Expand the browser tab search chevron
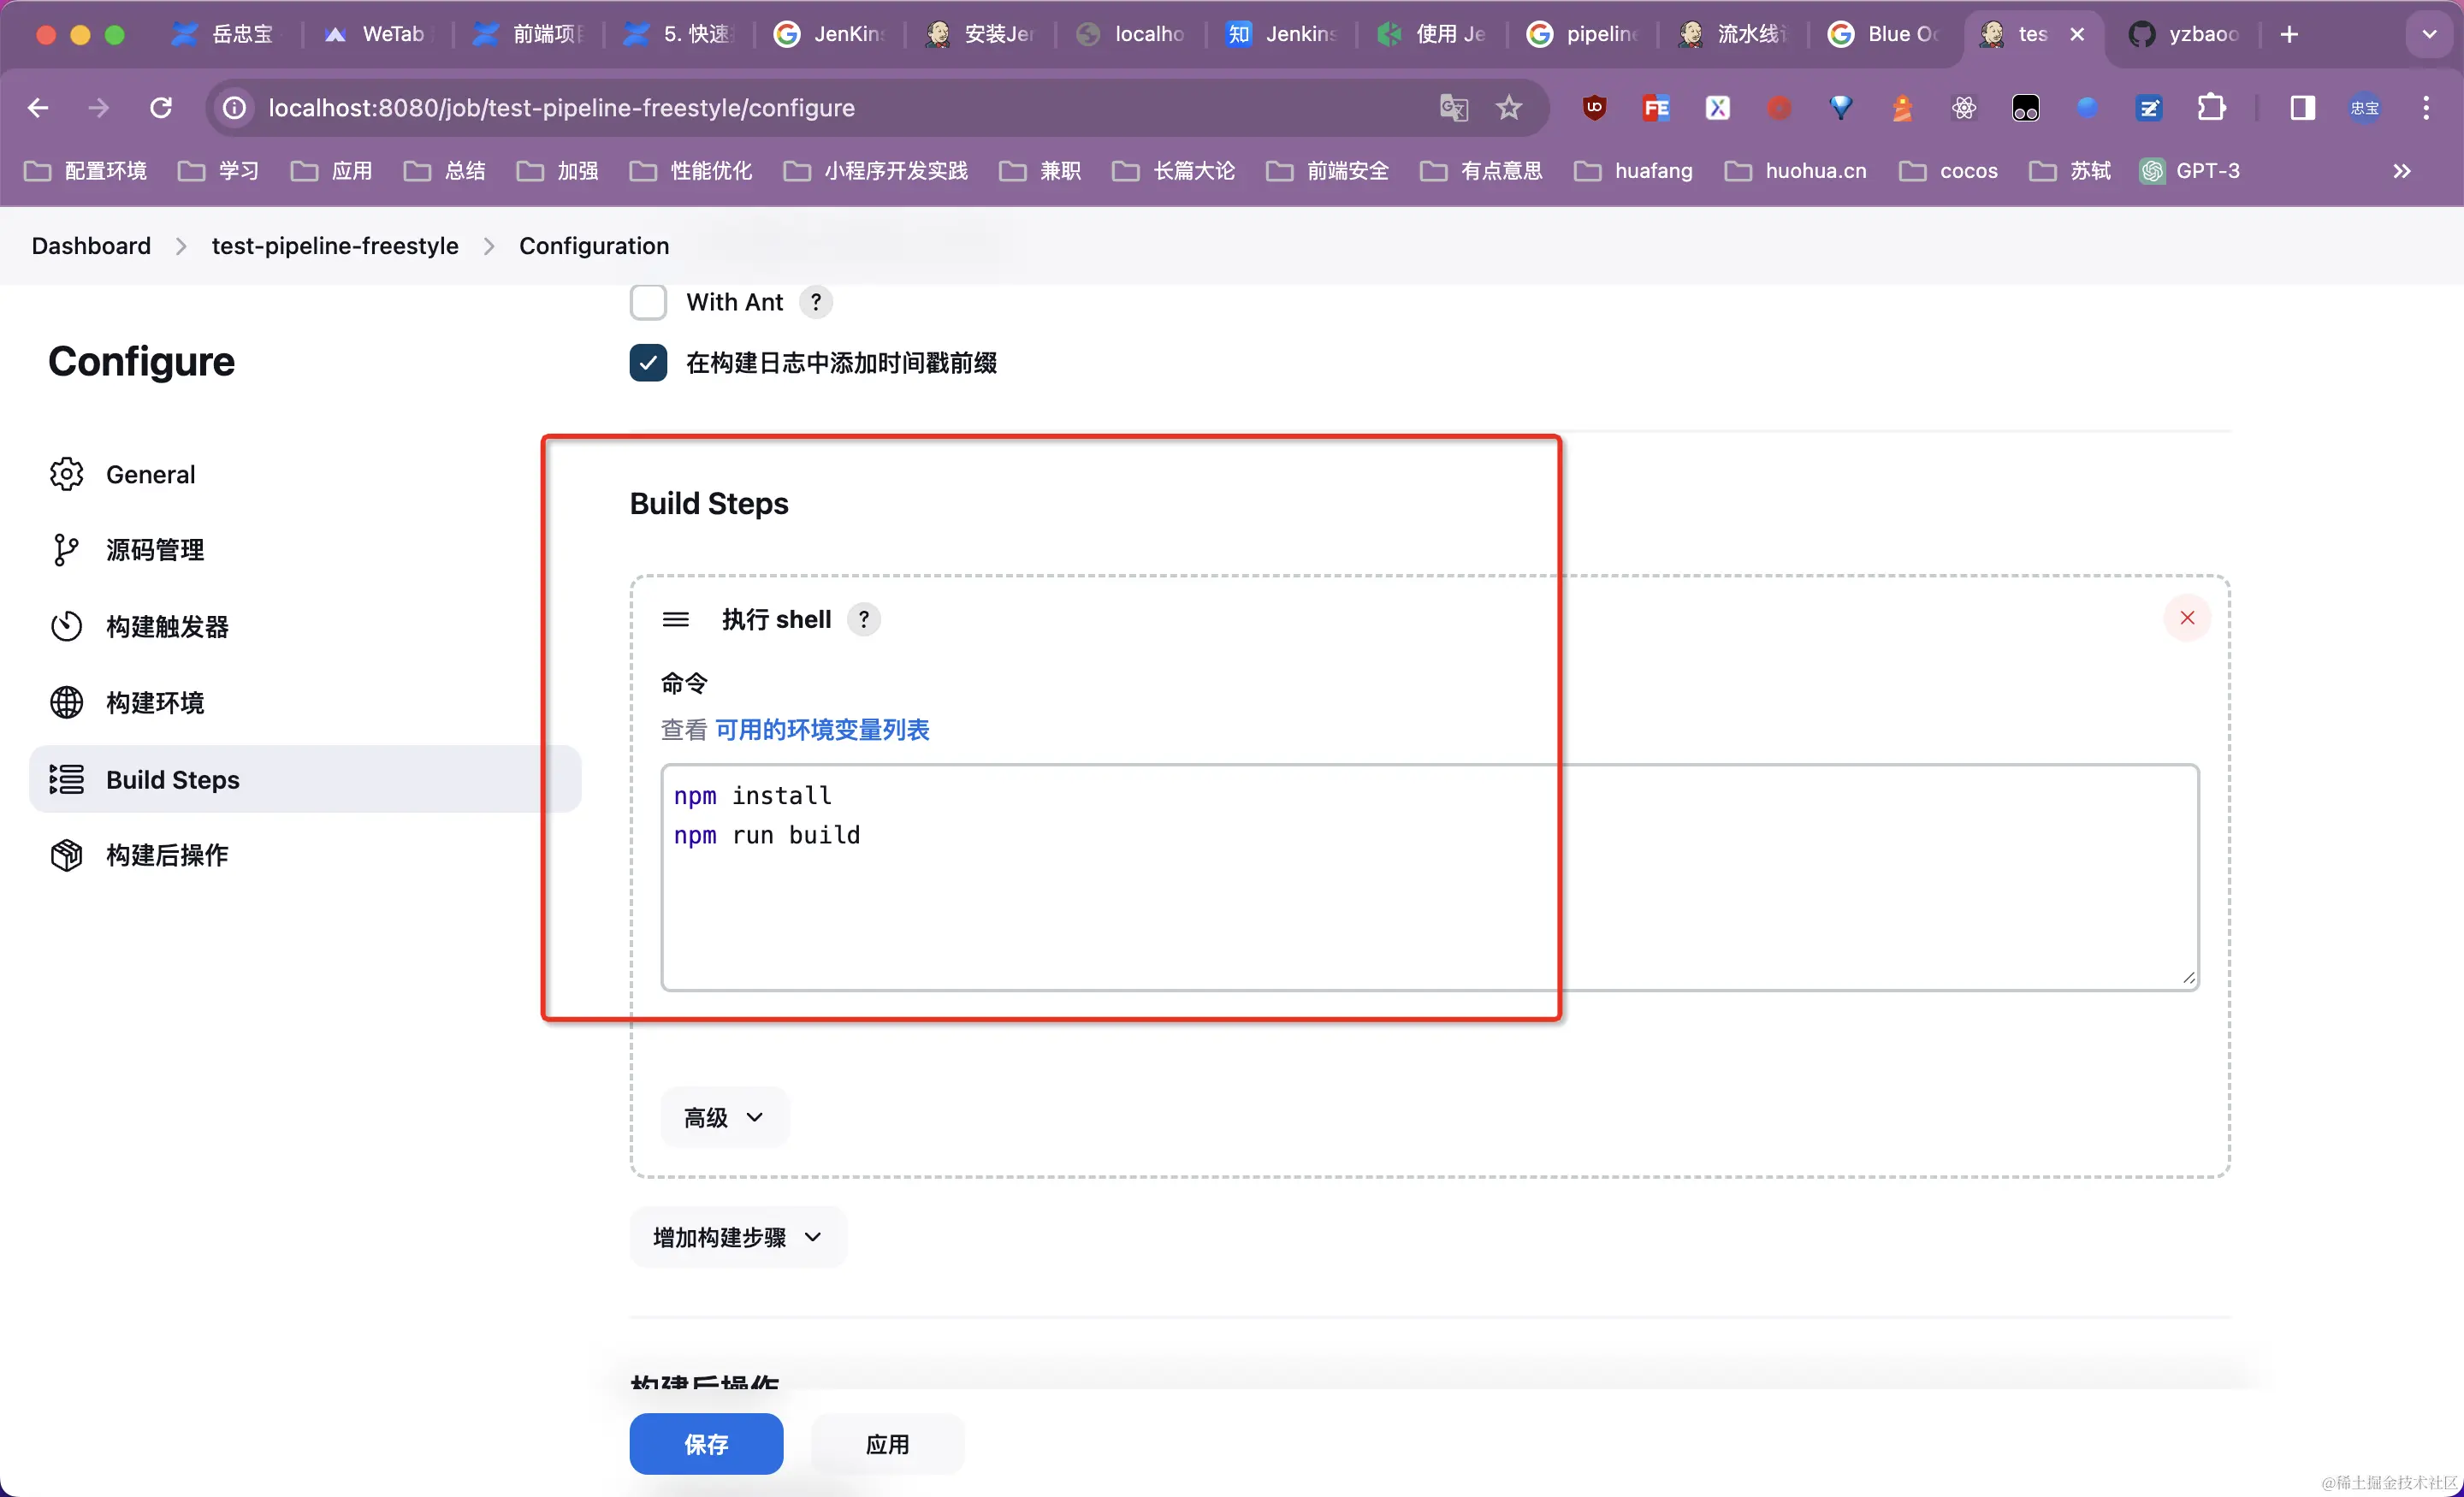This screenshot has height=1497, width=2464. (2429, 34)
